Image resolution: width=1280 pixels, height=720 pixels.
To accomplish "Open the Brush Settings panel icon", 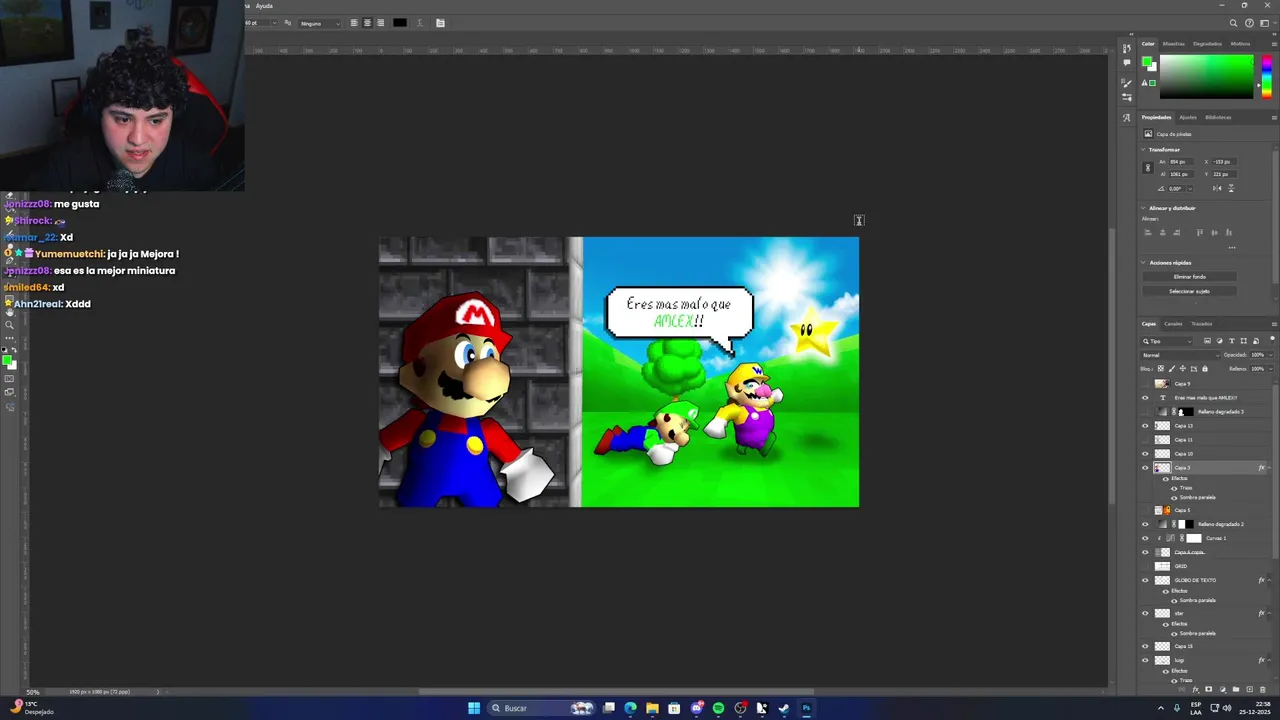I will (x=1127, y=97).
